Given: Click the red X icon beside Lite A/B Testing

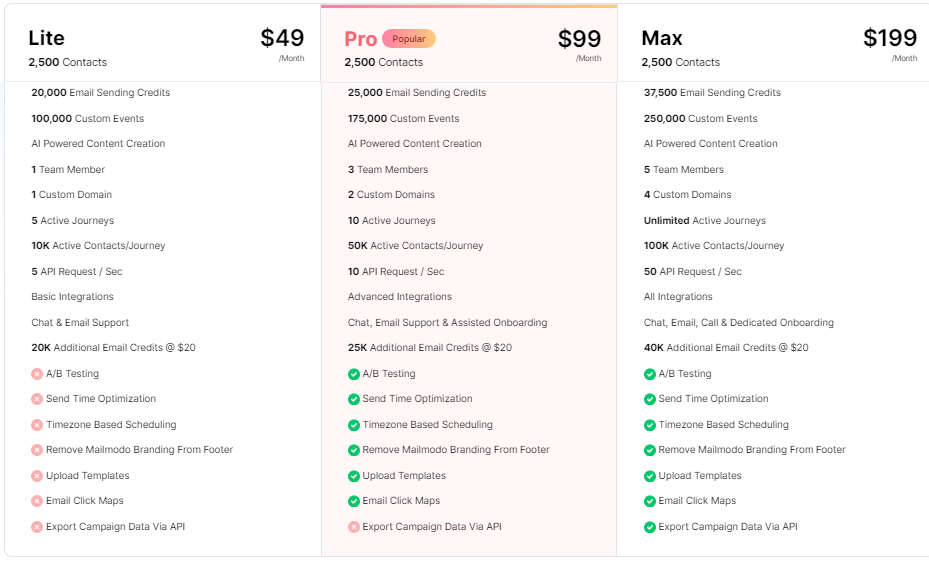Looking at the screenshot, I should pos(37,374).
